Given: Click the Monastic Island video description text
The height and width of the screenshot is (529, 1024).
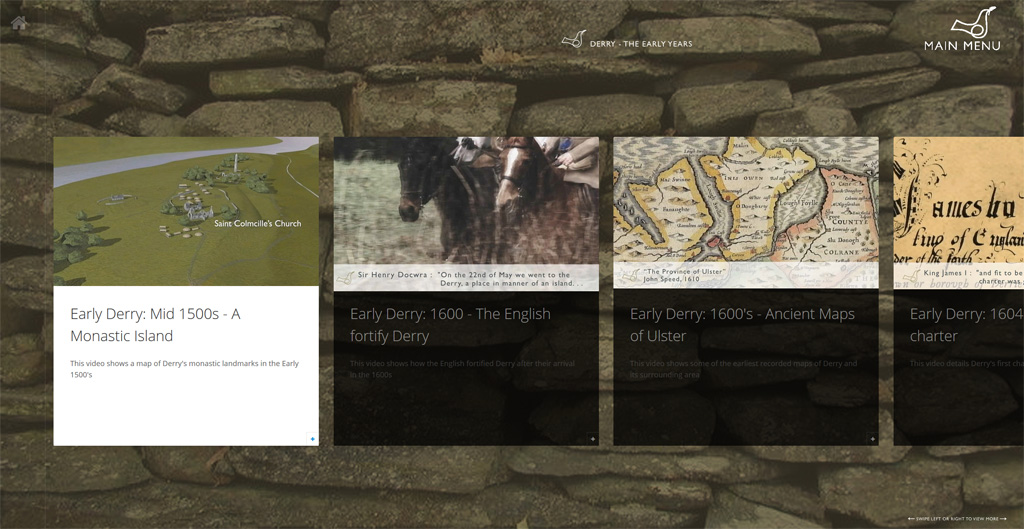Looking at the screenshot, I should (x=184, y=369).
